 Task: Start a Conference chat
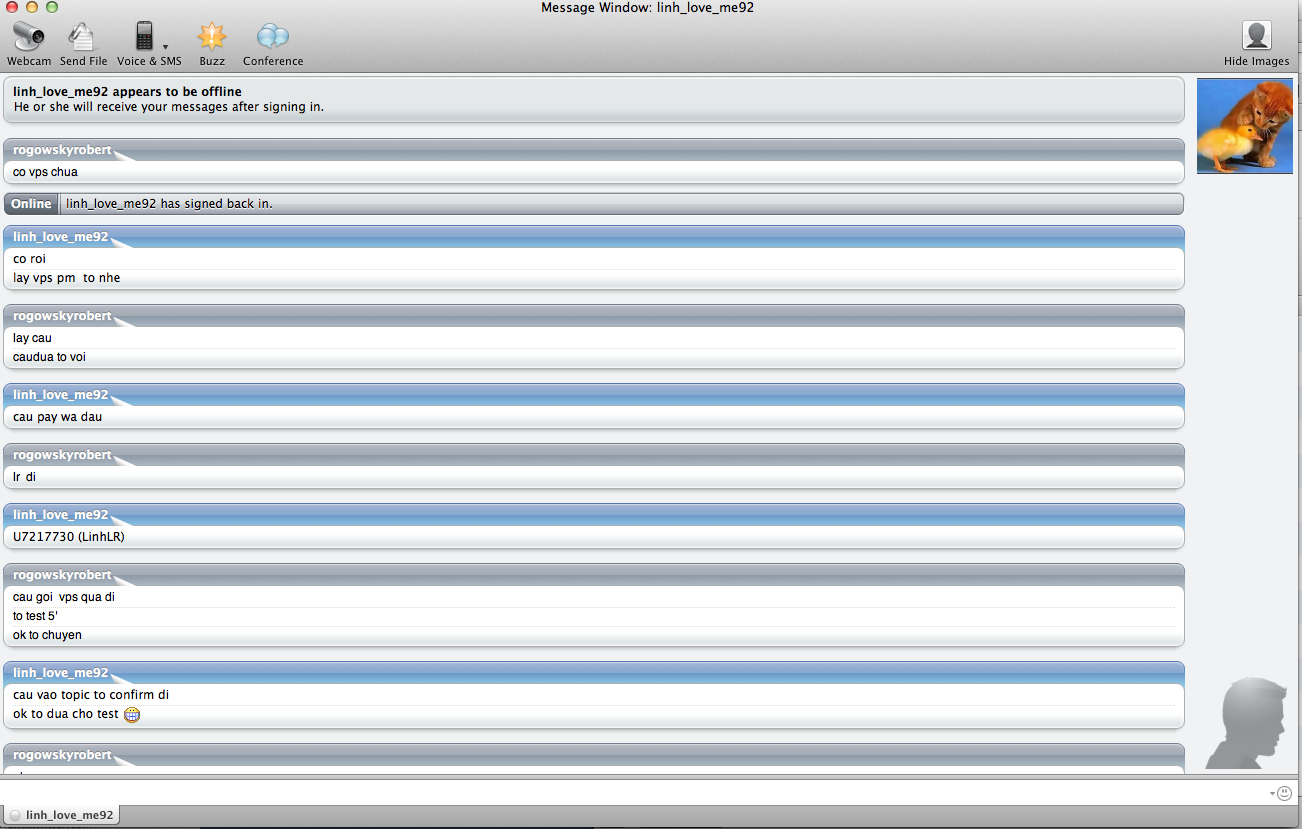[x=273, y=45]
